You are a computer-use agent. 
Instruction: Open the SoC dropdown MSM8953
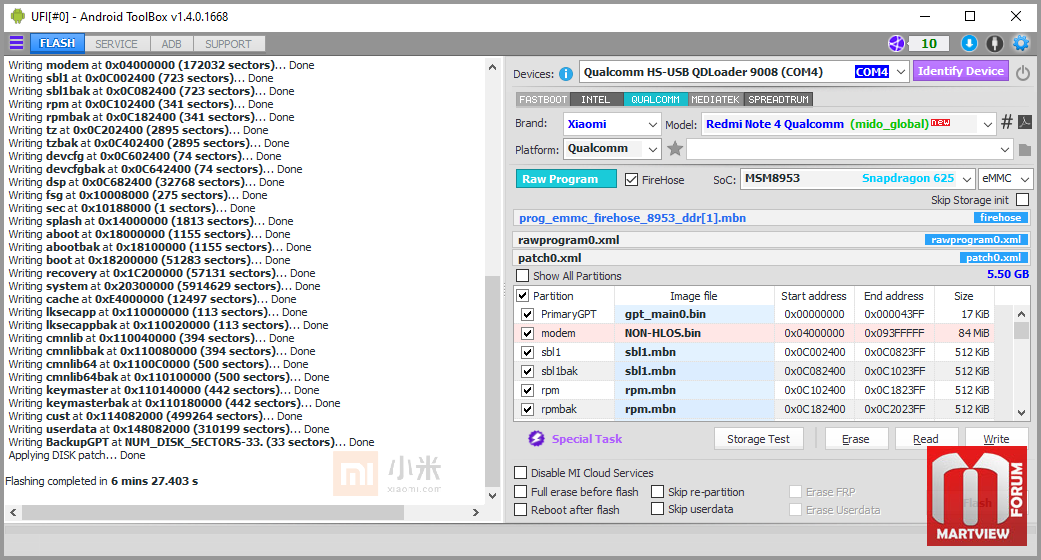click(857, 179)
